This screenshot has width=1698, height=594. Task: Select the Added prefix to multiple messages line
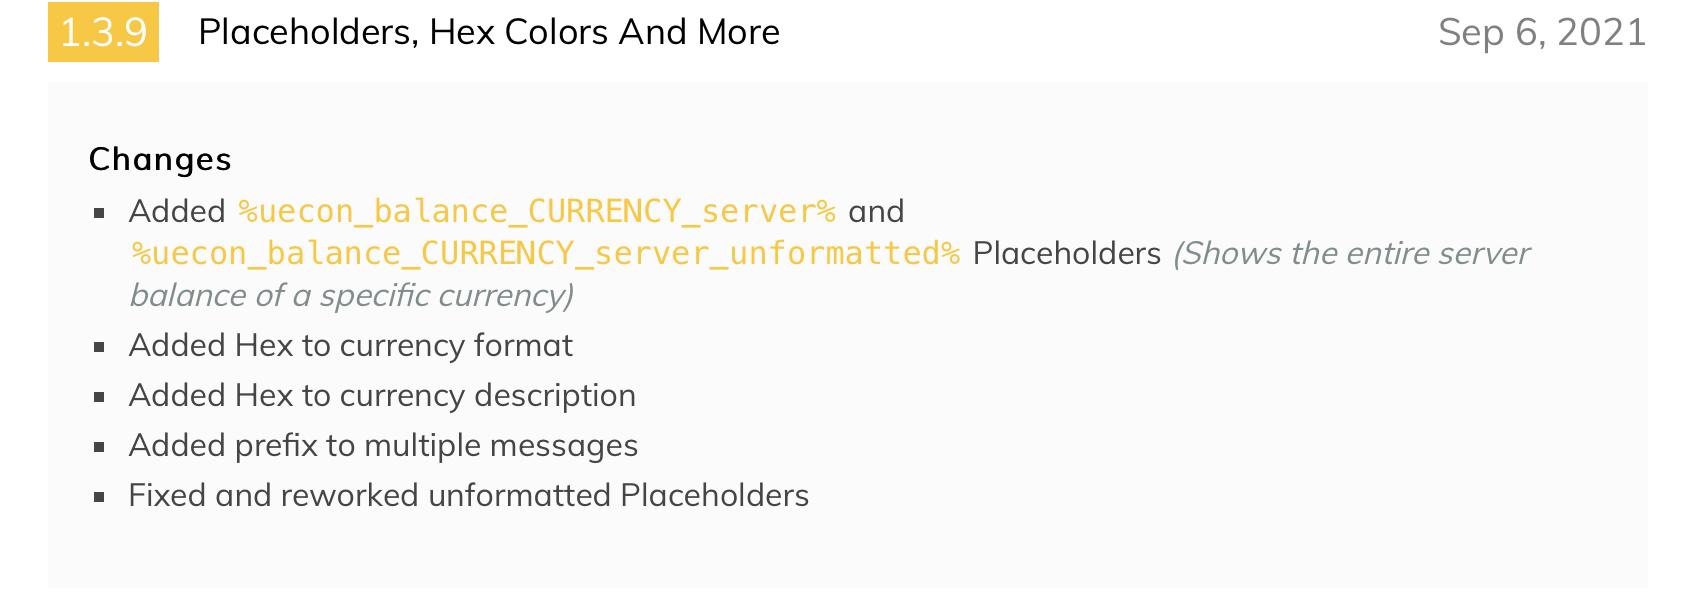pyautogui.click(x=383, y=445)
